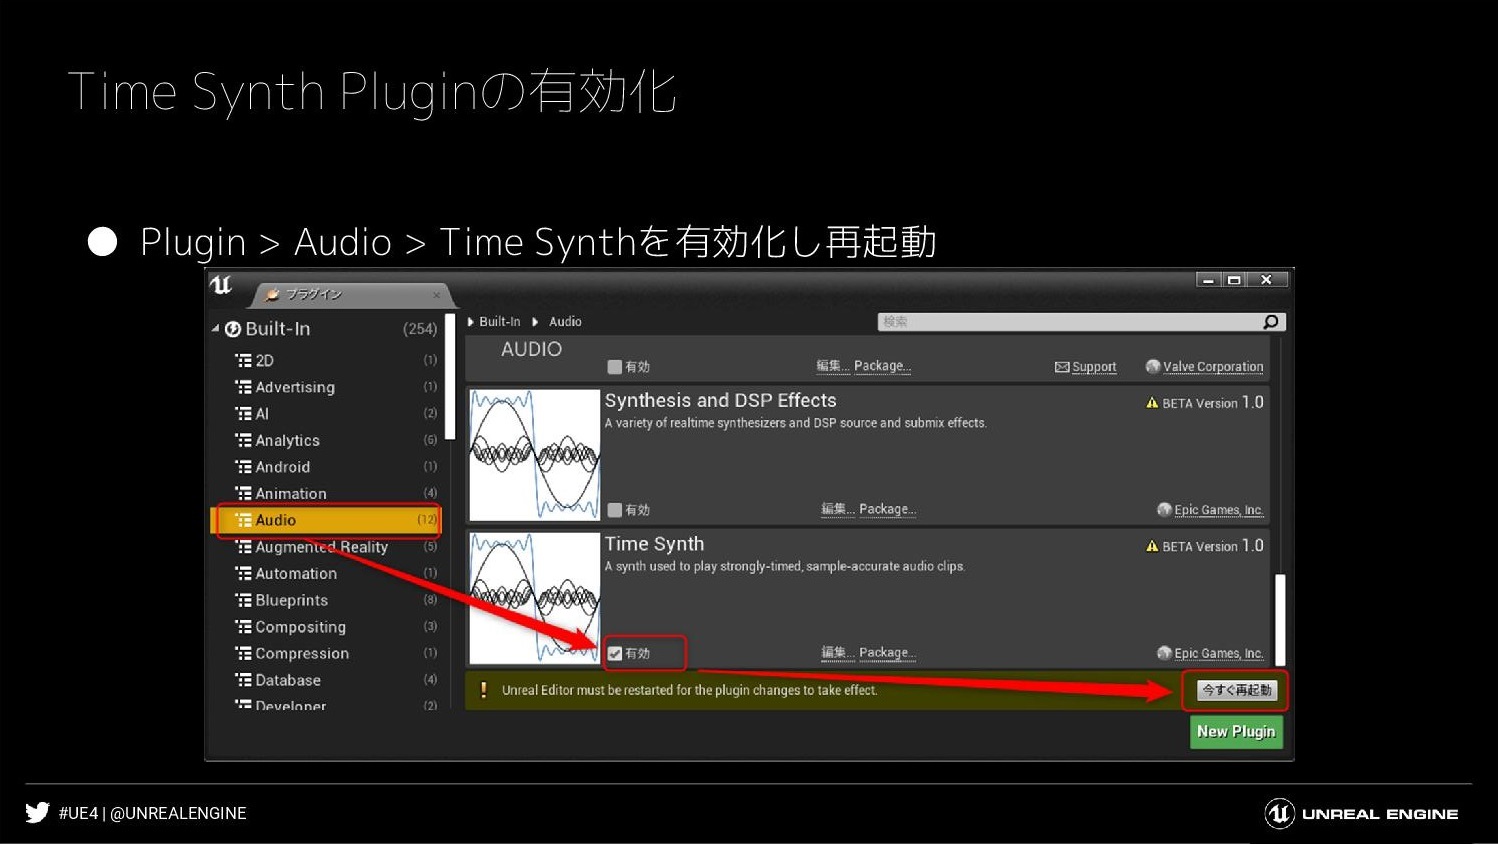Click the Unreal Engine footer logo
1498x844 pixels.
pyautogui.click(x=1362, y=814)
